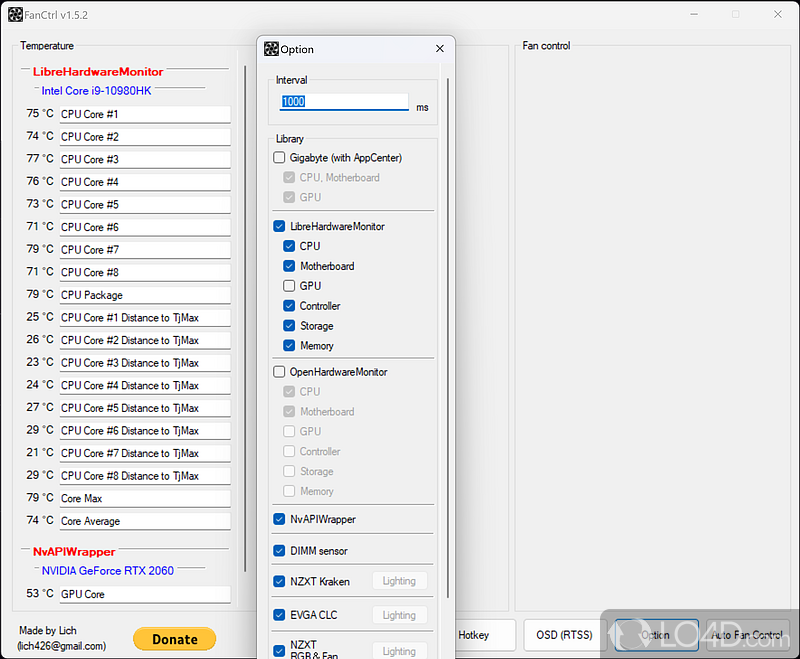Uncheck the NvAPIWrapper checkbox
800x659 pixels.
(279, 519)
